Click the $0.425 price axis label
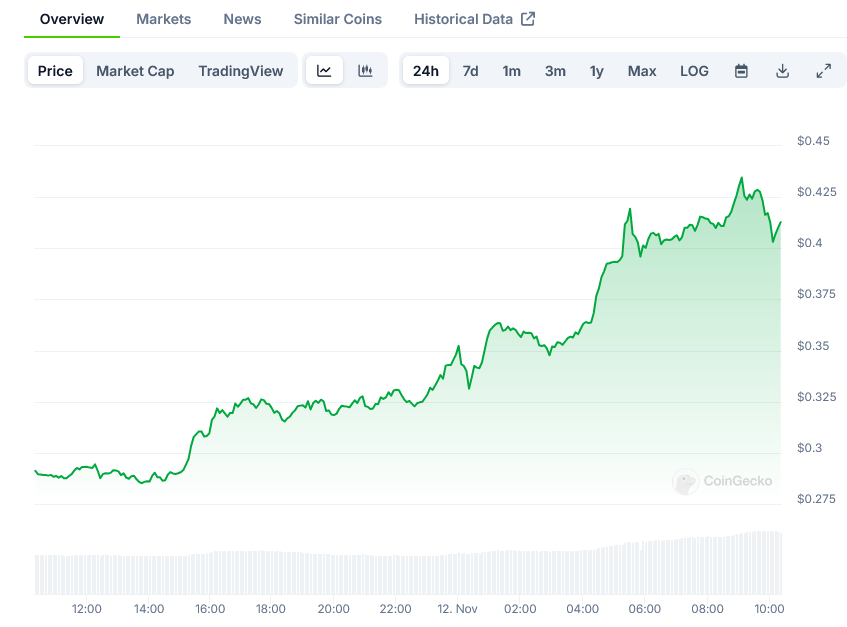The height and width of the screenshot is (627, 847). (816, 192)
